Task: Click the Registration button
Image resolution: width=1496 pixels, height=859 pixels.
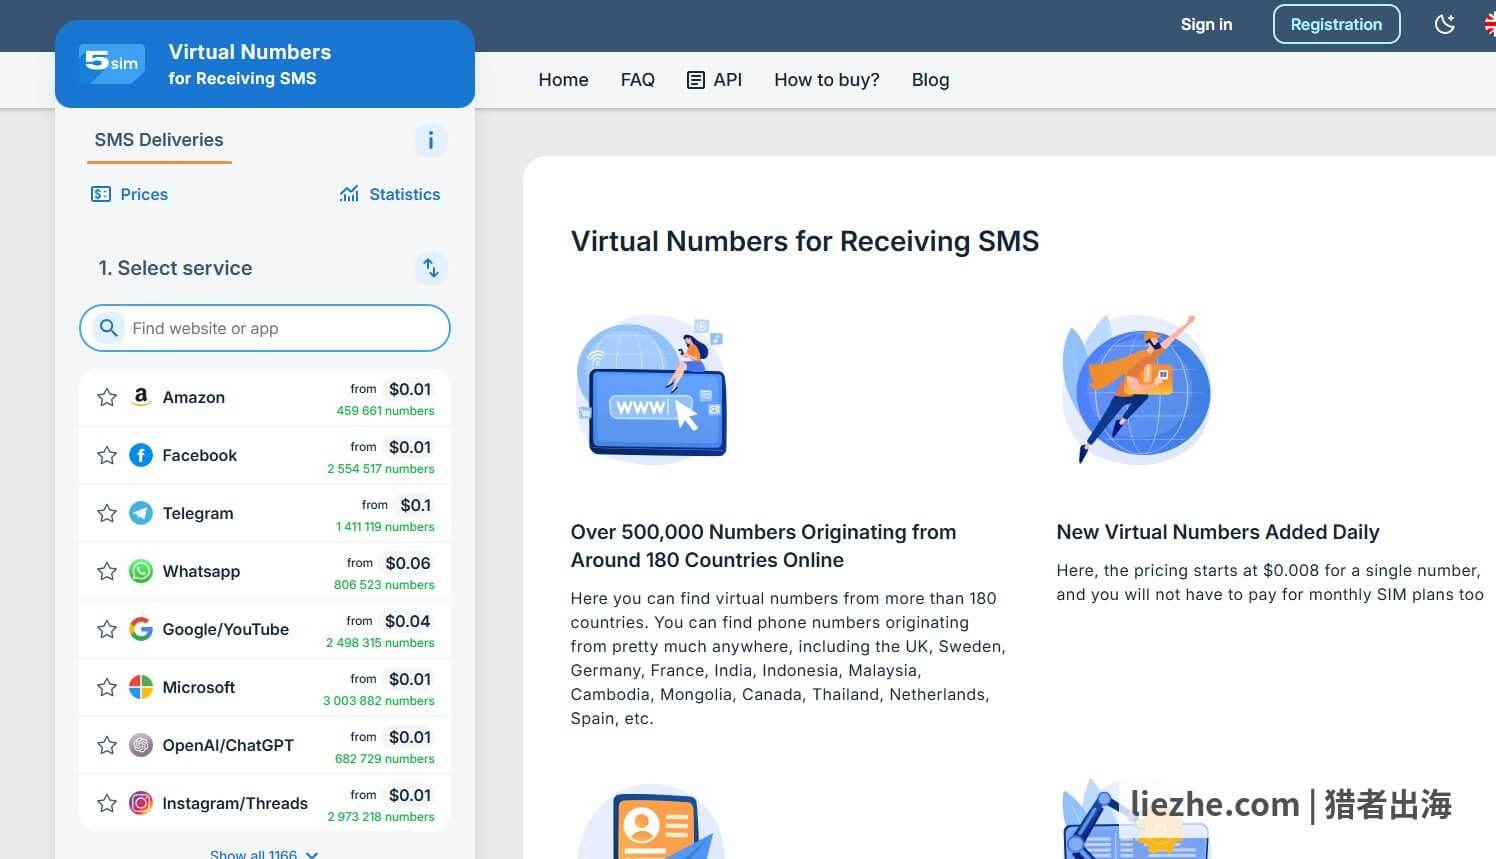Action: click(x=1336, y=24)
